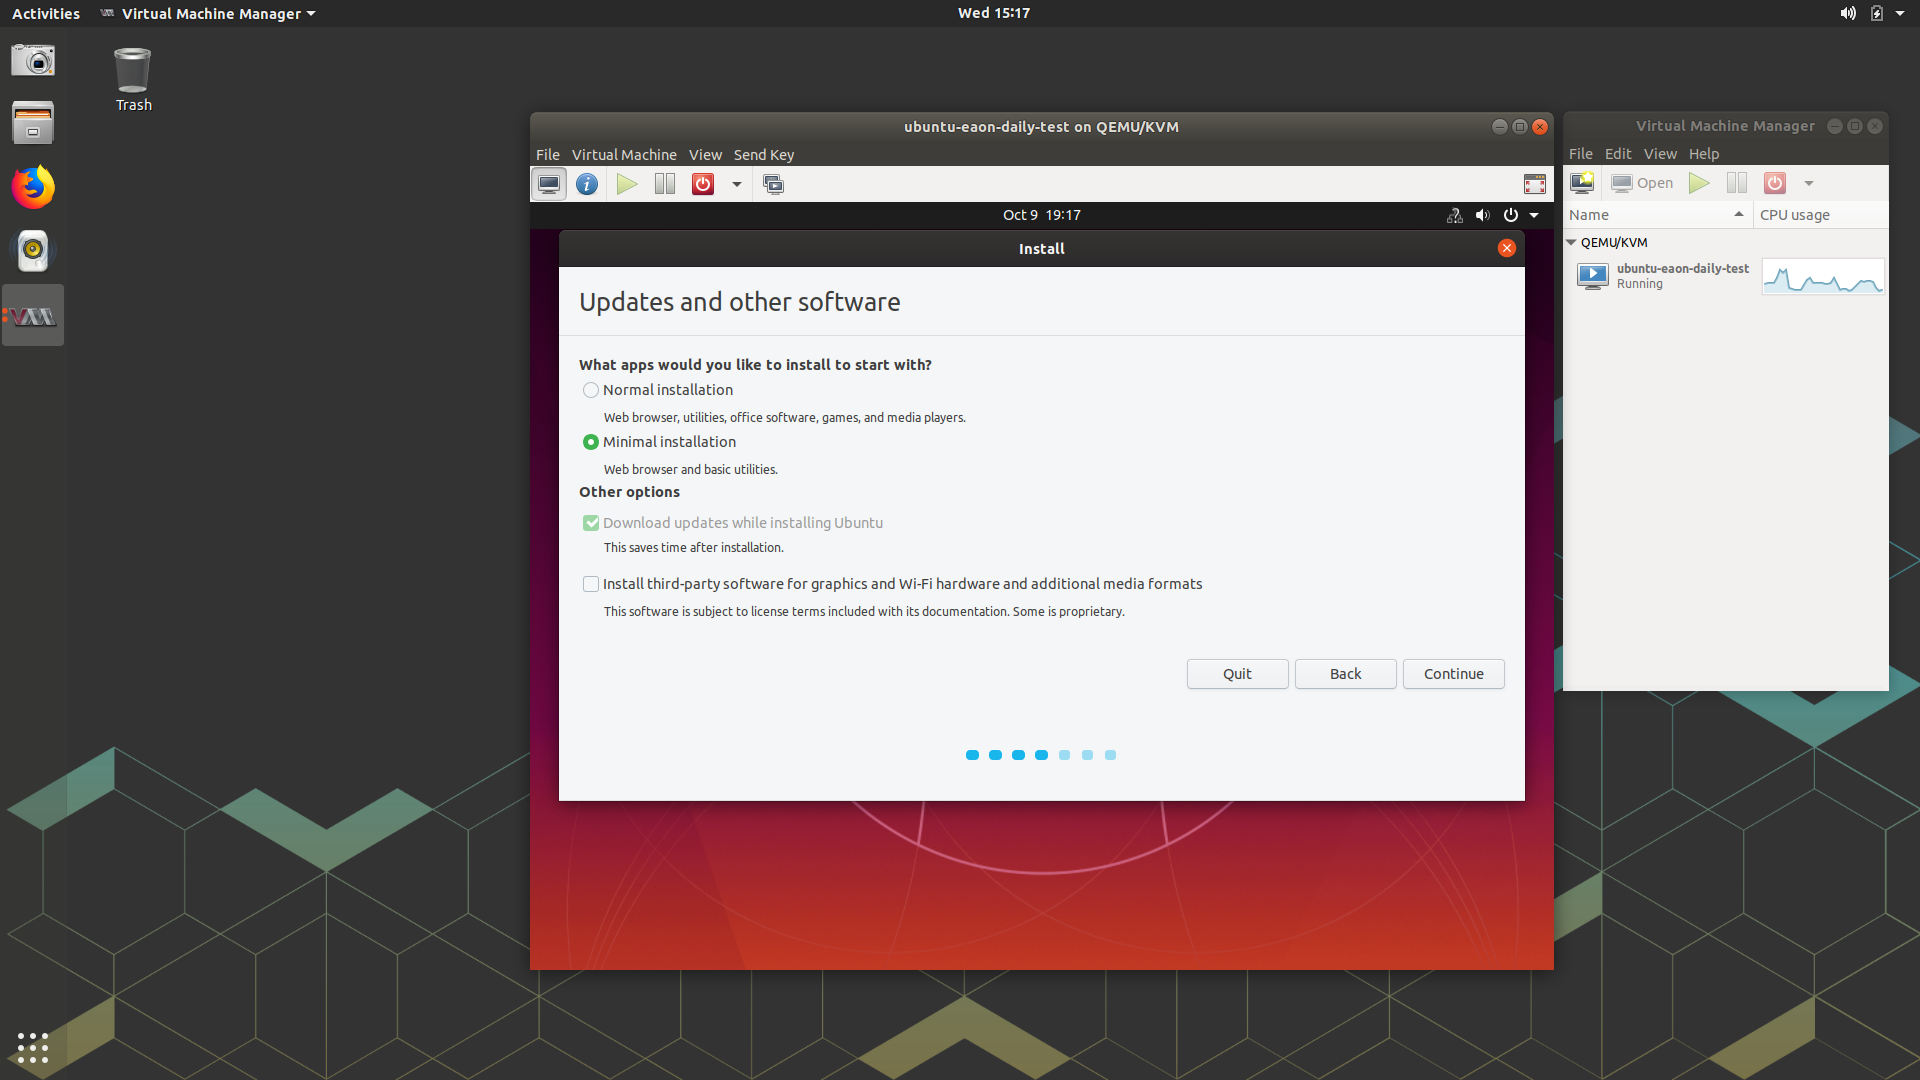Show applications grid in the dock

(33, 1047)
